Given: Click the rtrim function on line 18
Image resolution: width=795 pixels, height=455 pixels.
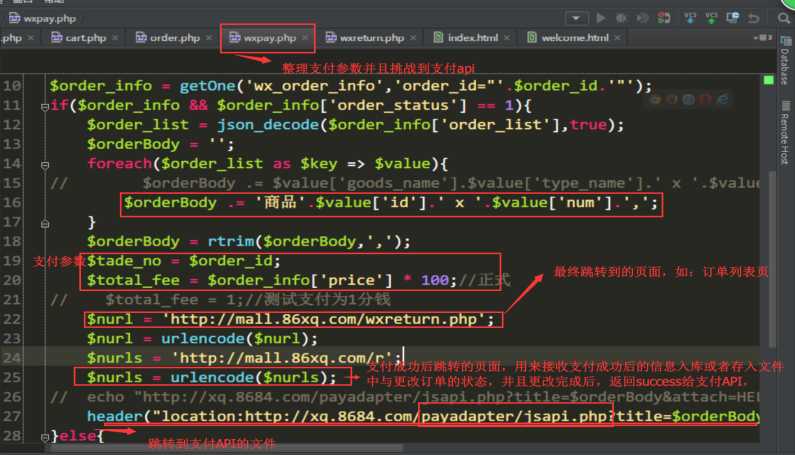Looking at the screenshot, I should tap(231, 241).
